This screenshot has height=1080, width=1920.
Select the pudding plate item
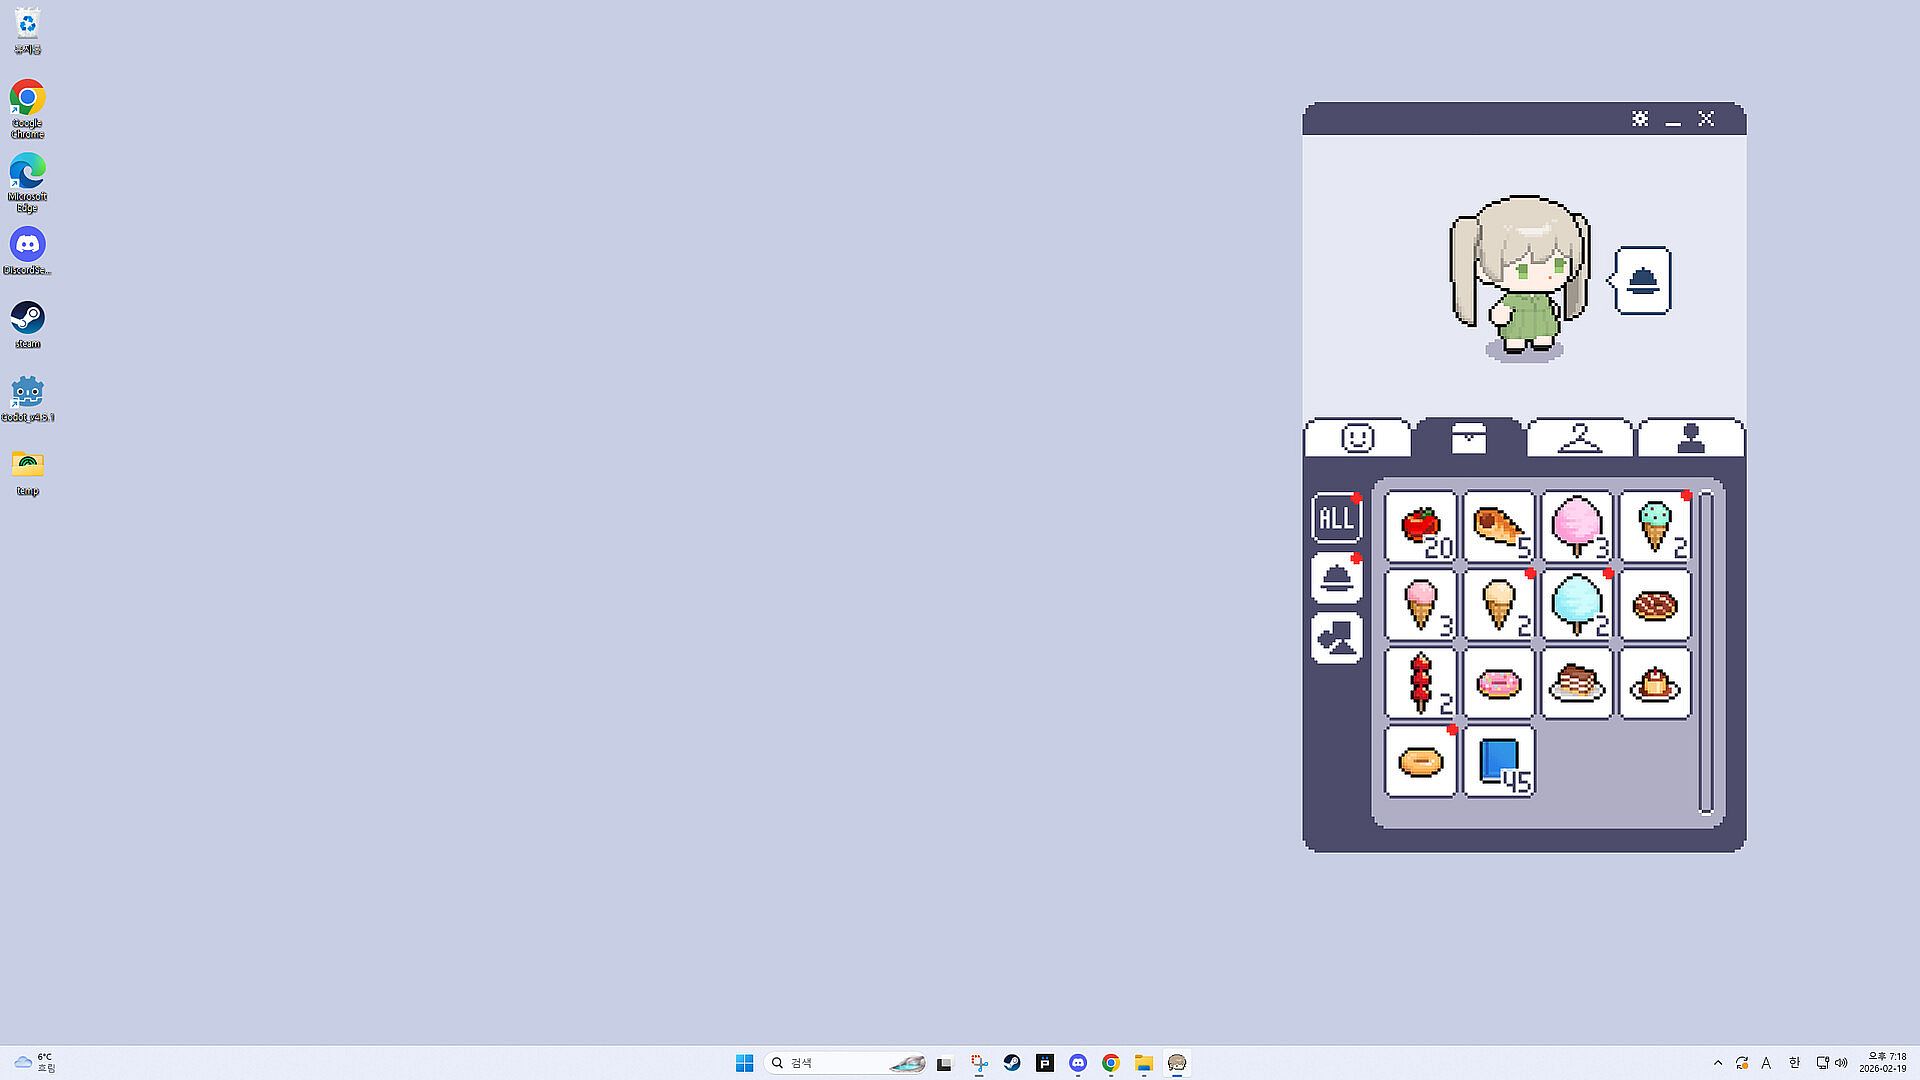click(x=1655, y=683)
